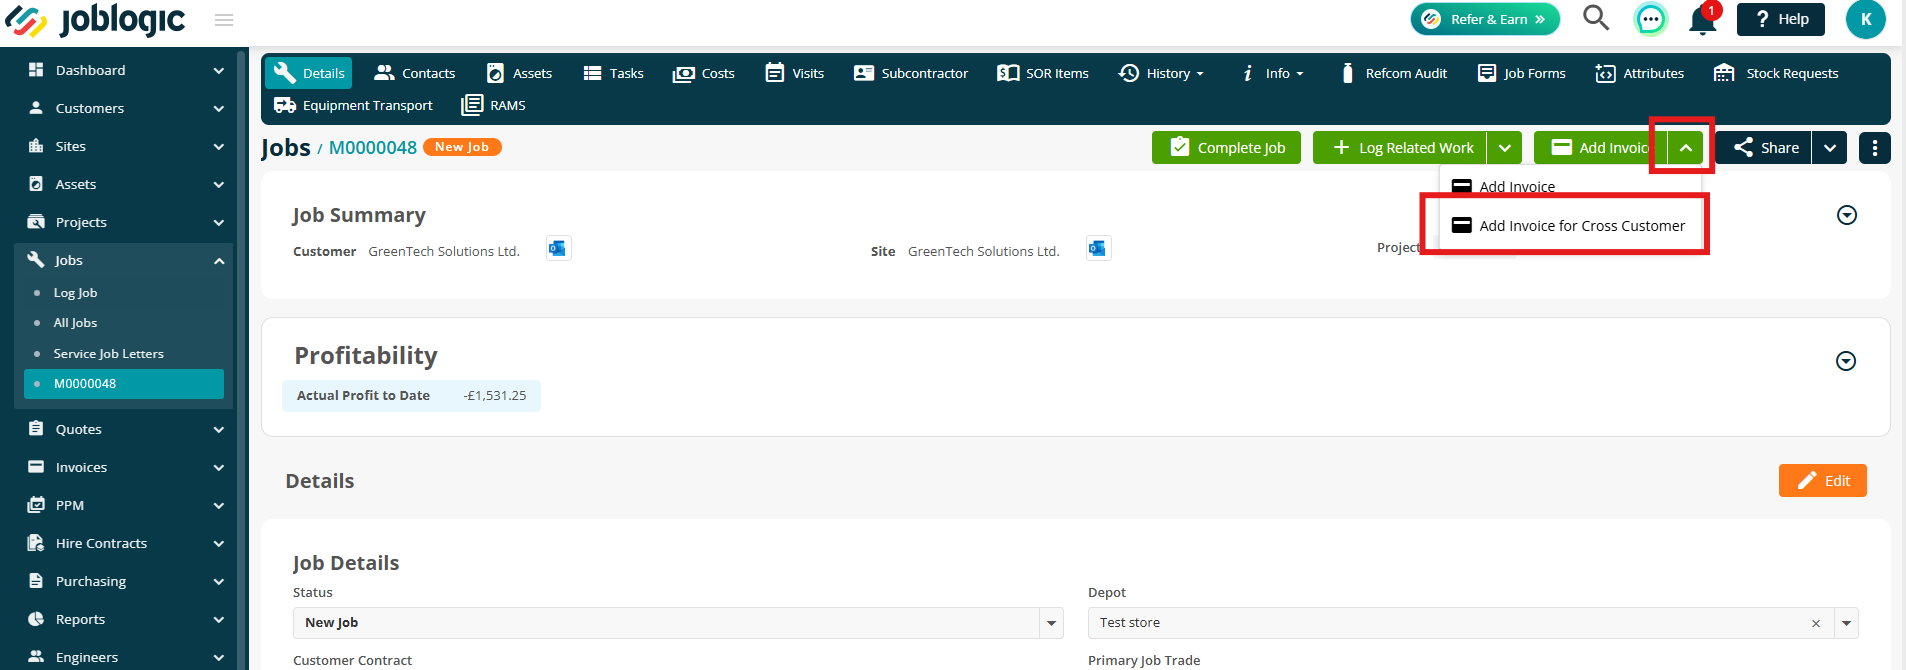Open the three-dot more options menu
Viewport: 1906px width, 670px height.
[x=1874, y=148]
